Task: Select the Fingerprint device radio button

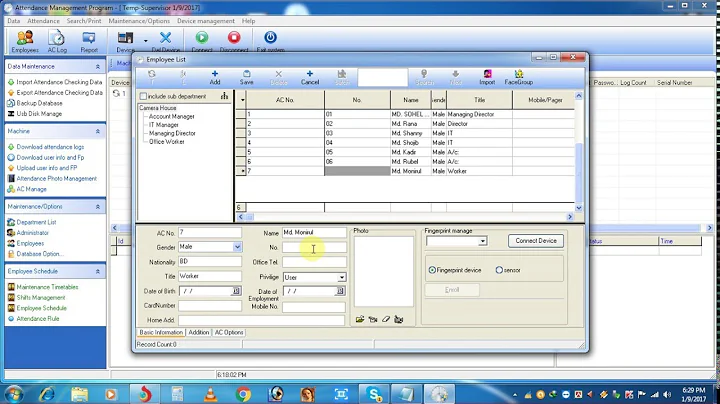Action: tap(432, 270)
